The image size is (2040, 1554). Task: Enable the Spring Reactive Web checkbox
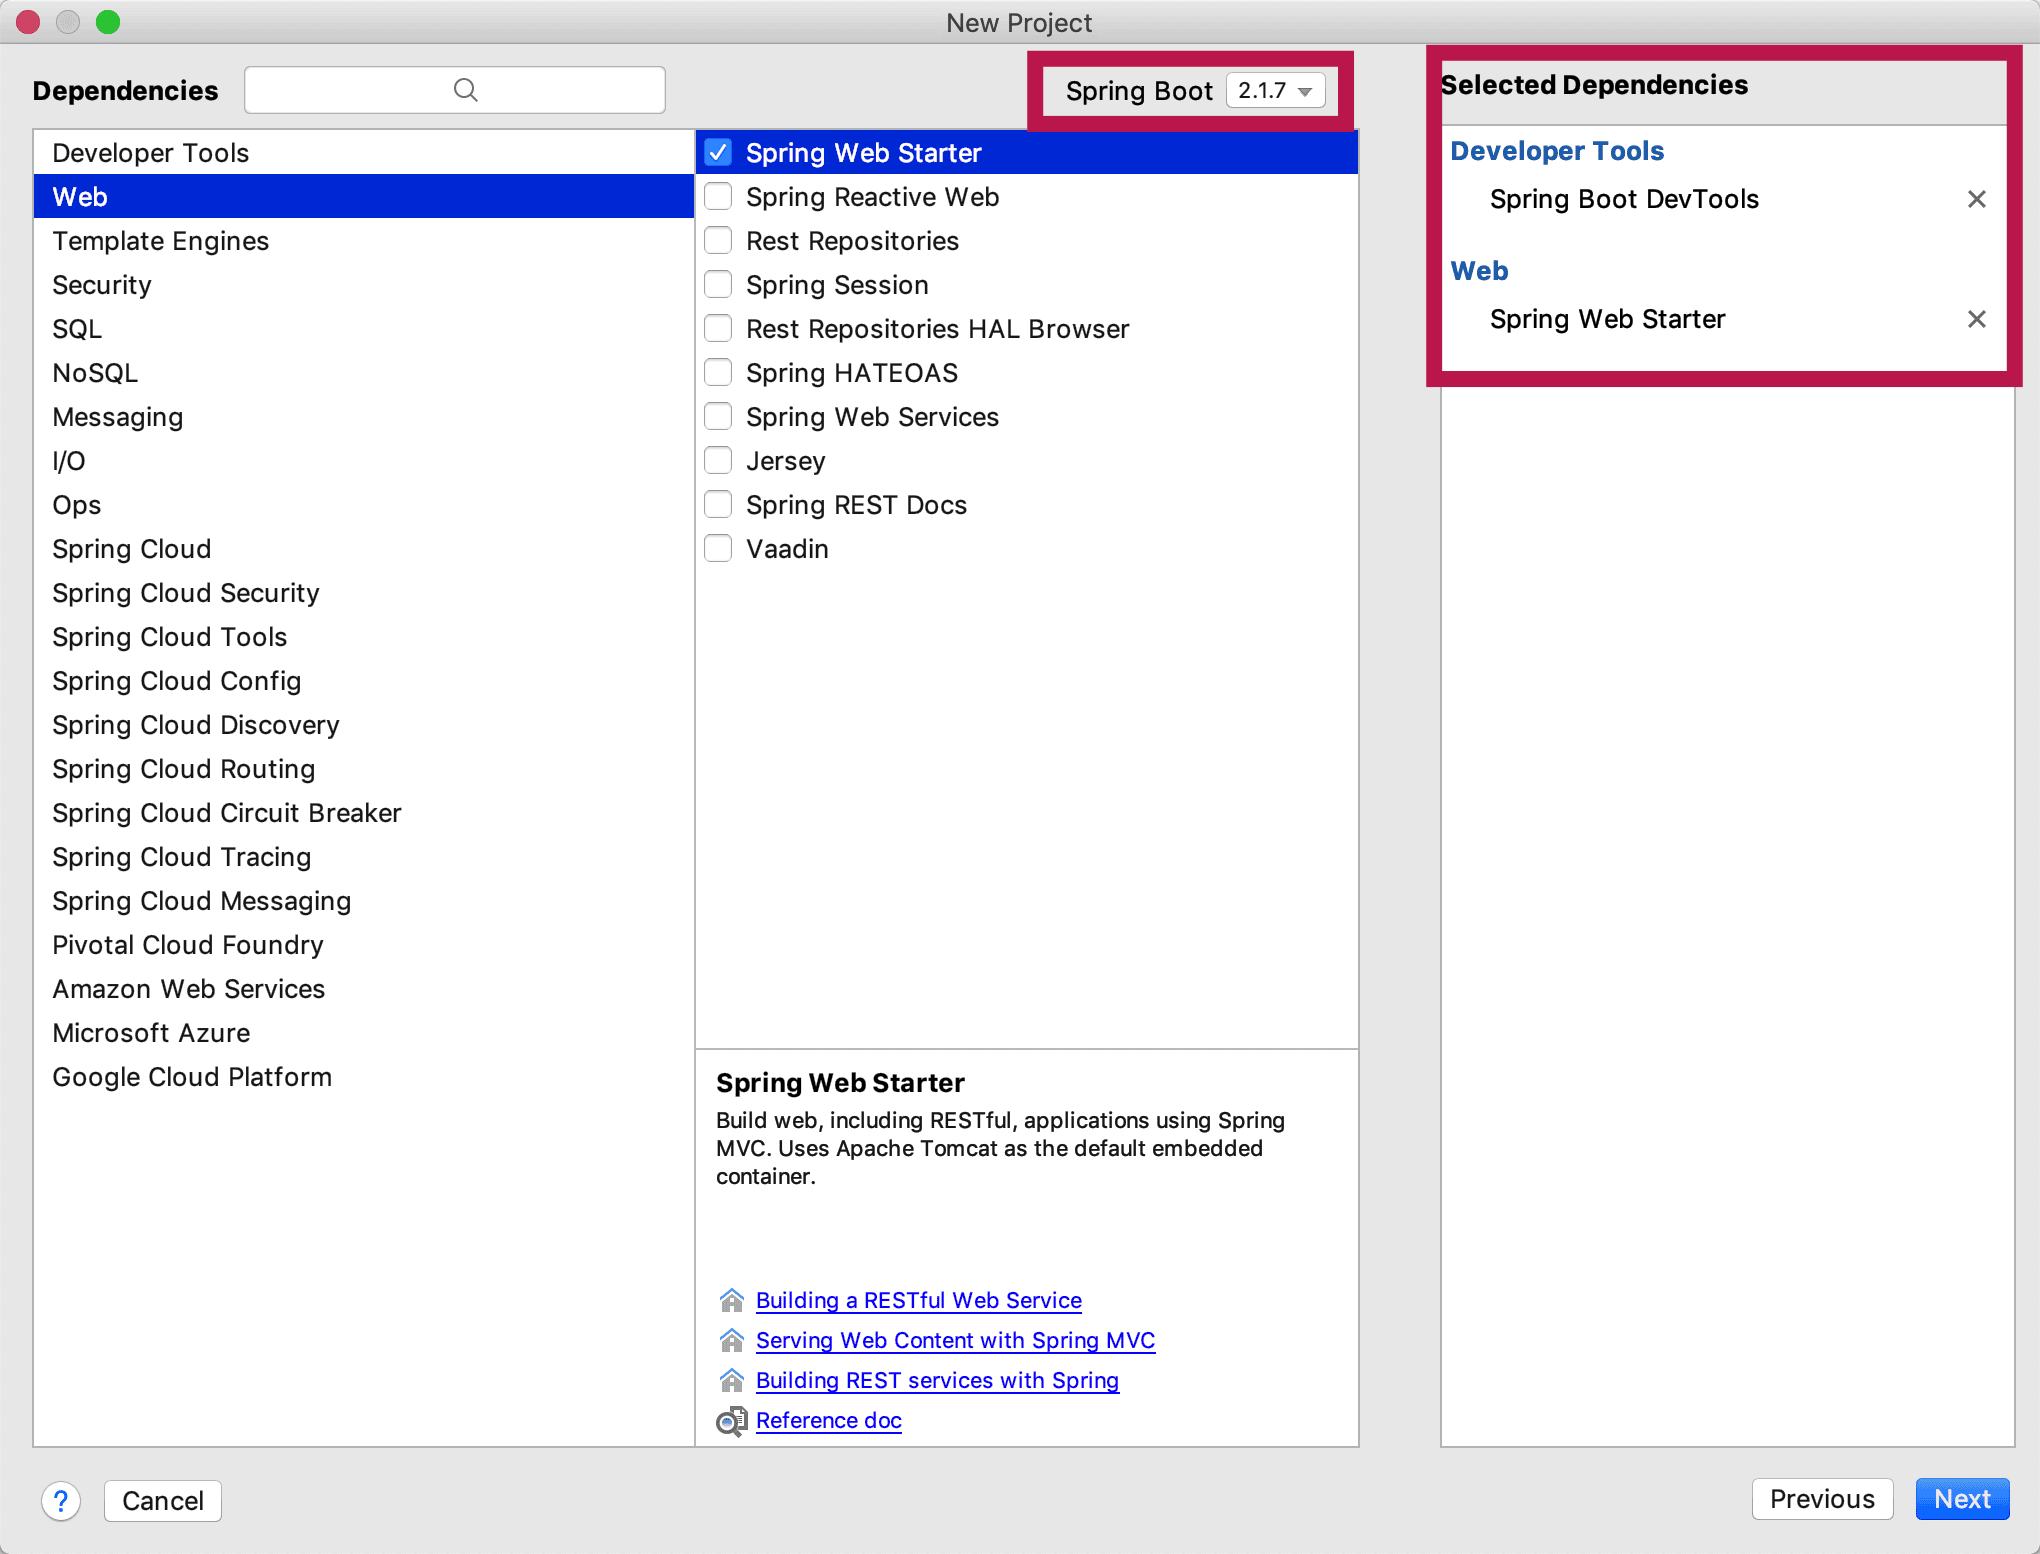click(718, 197)
